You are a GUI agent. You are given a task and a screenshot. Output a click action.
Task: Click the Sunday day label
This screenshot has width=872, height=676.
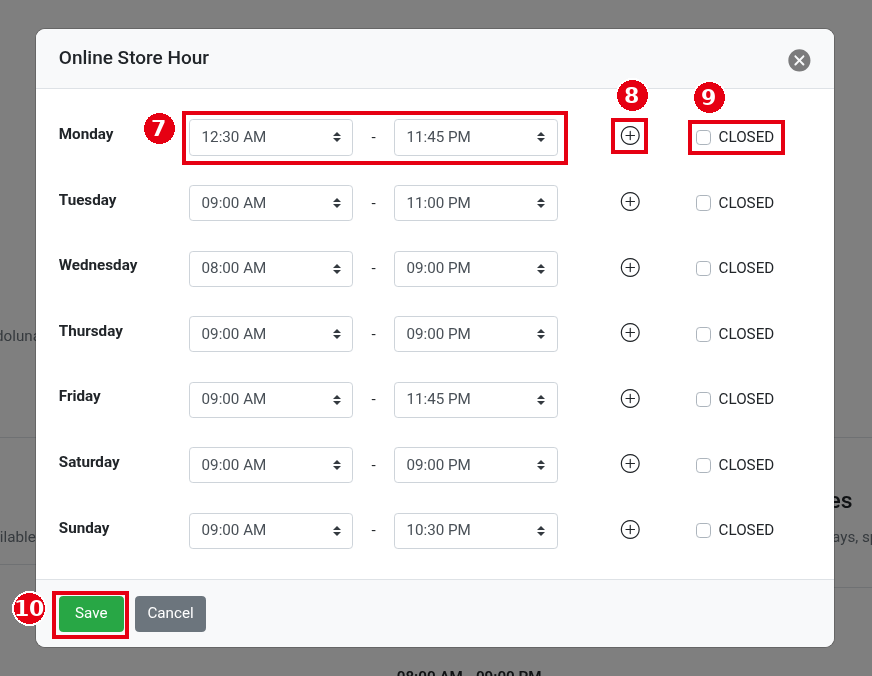84,528
